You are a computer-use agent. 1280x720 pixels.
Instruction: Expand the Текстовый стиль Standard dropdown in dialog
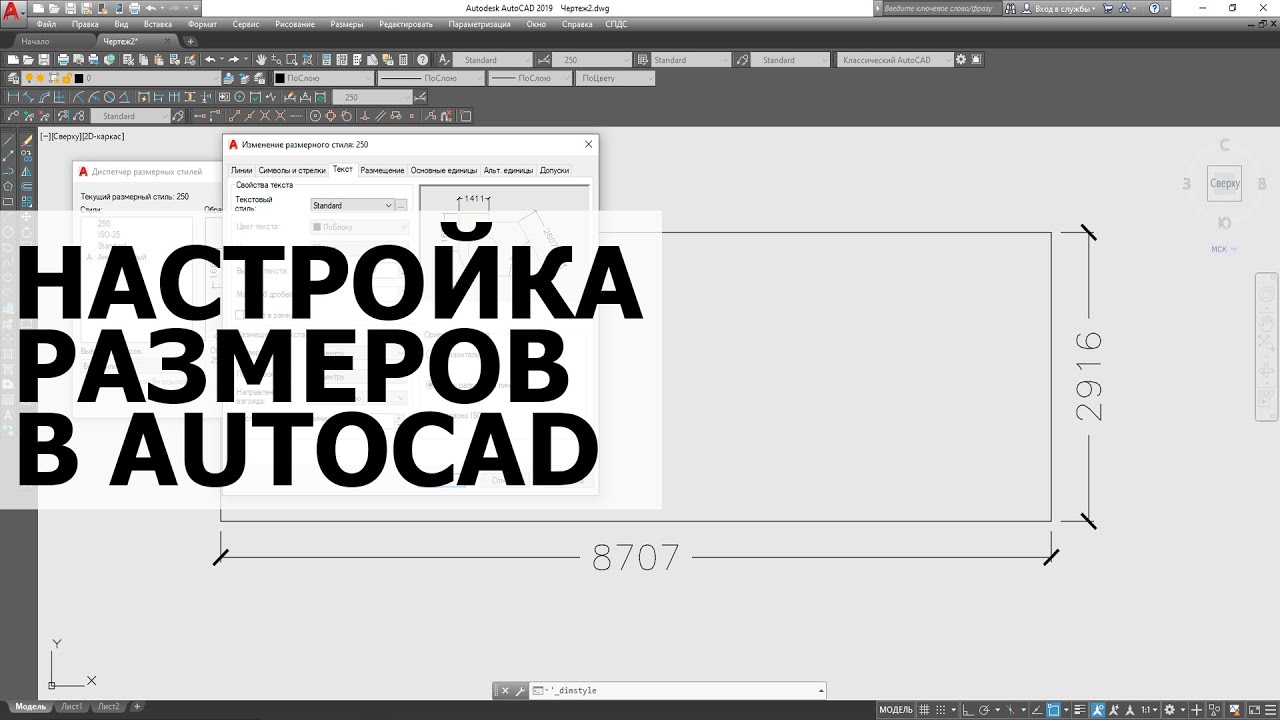click(352, 205)
